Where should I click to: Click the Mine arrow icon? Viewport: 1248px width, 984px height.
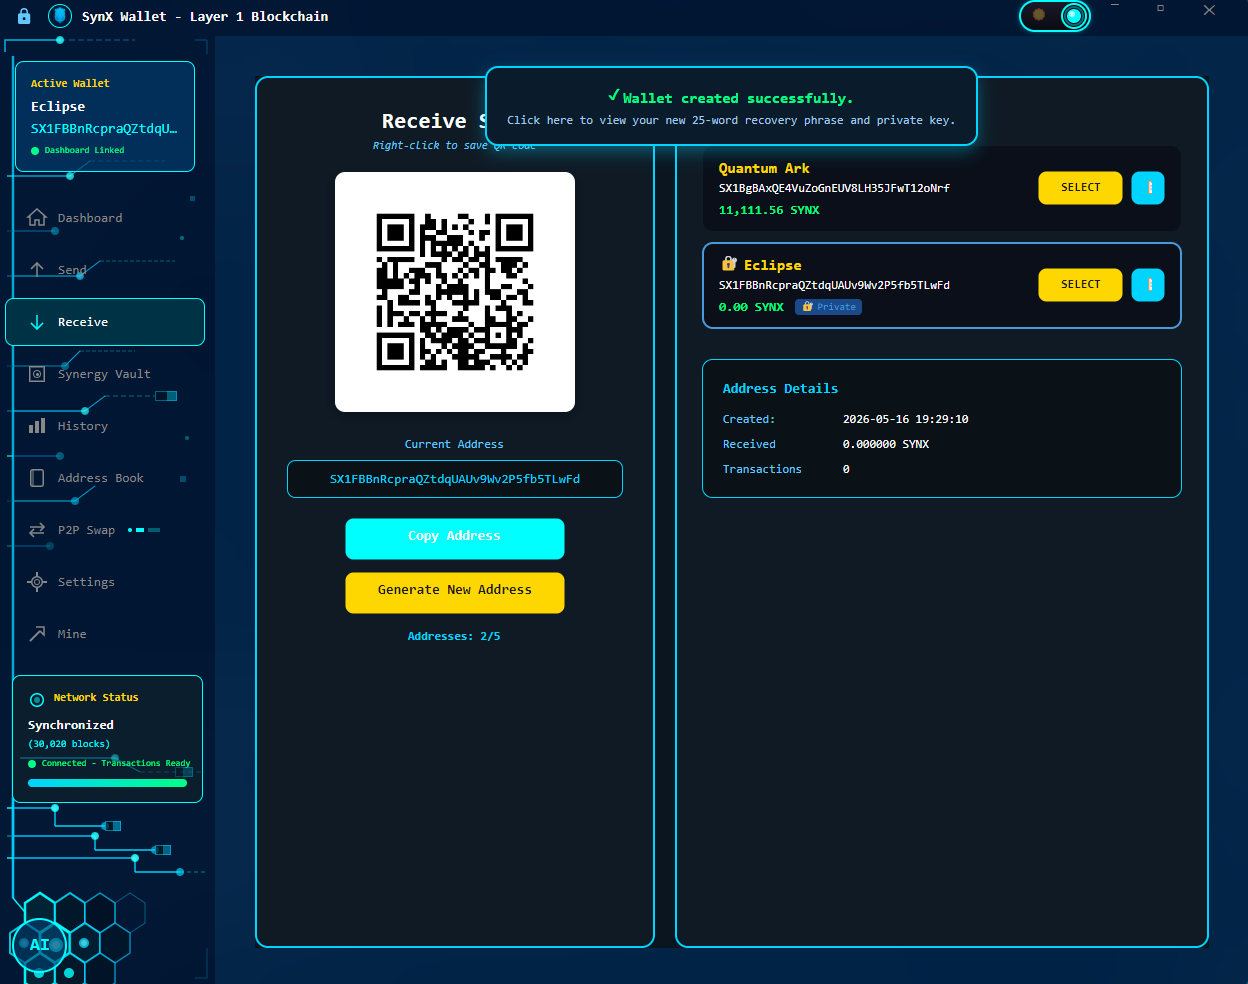pyautogui.click(x=37, y=634)
